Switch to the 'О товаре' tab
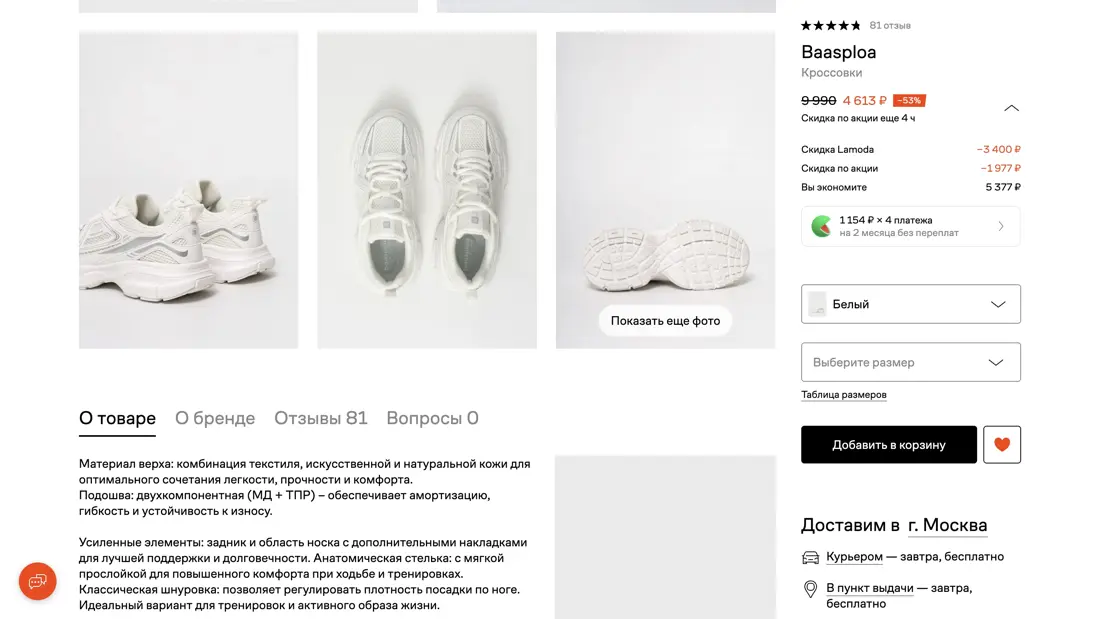The width and height of the screenshot is (1100, 619). pyautogui.click(x=116, y=418)
